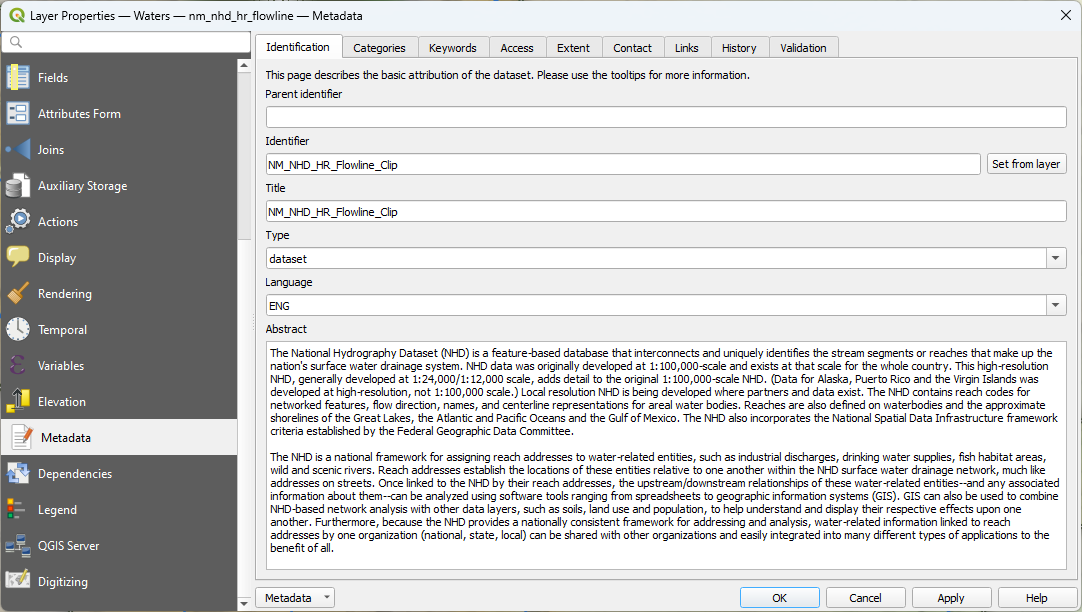Open the Help button
Viewport: 1082px width, 612px height.
pyautogui.click(x=1036, y=598)
